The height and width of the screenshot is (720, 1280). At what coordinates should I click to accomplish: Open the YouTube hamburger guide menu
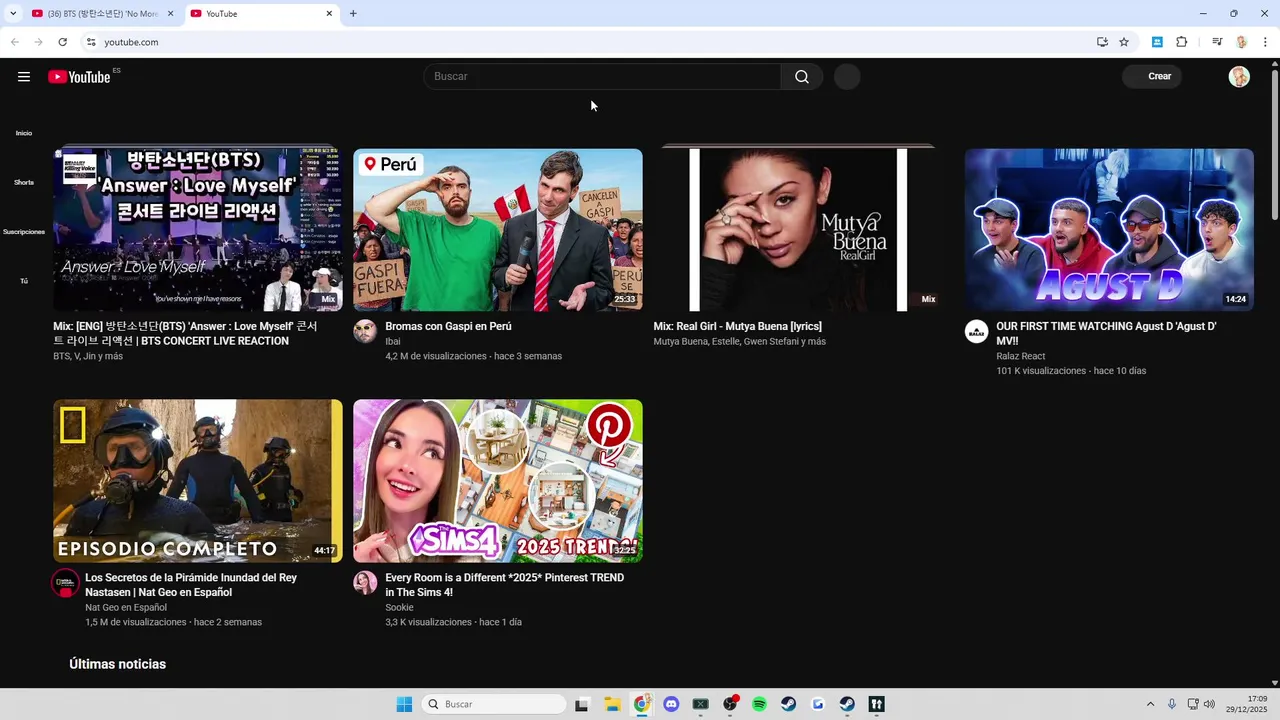(x=24, y=77)
